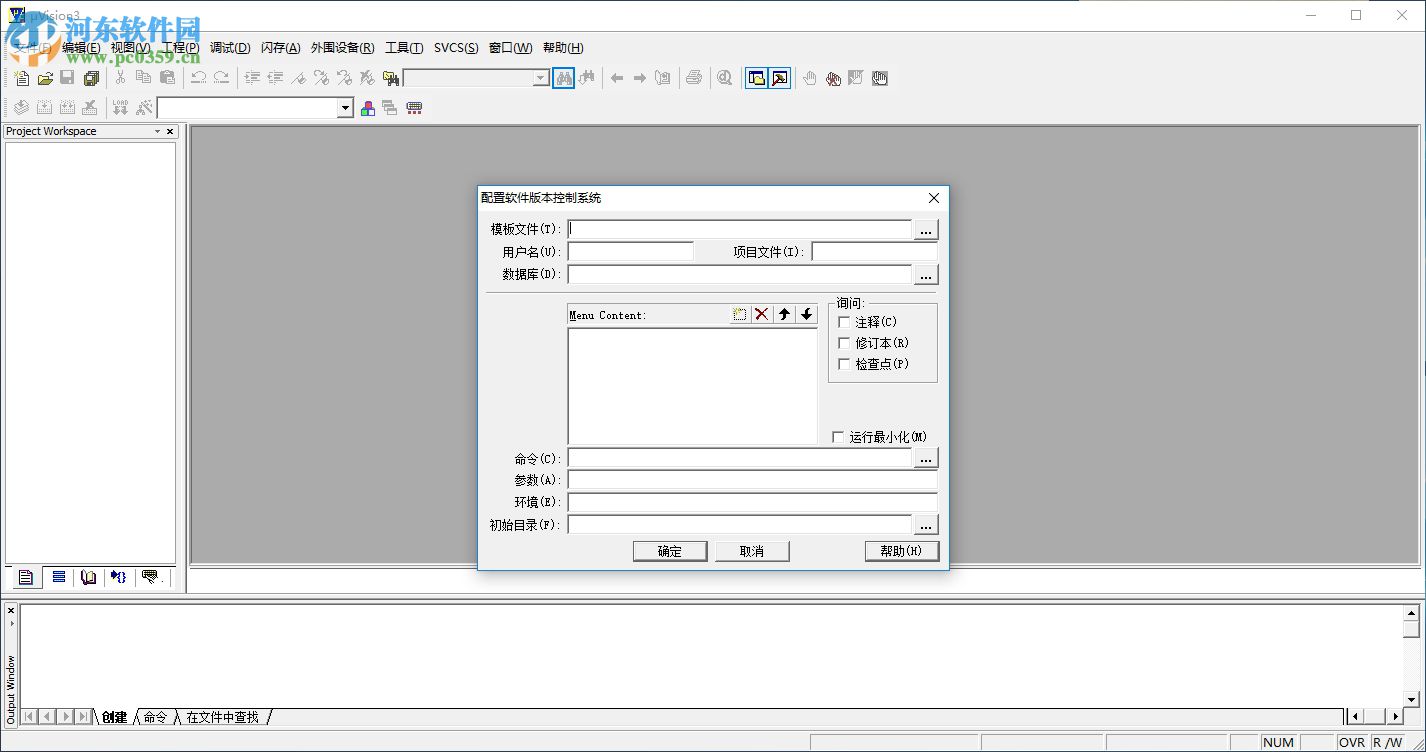Open the SVCS(S) menu
This screenshot has height=752, width=1426.
(456, 47)
